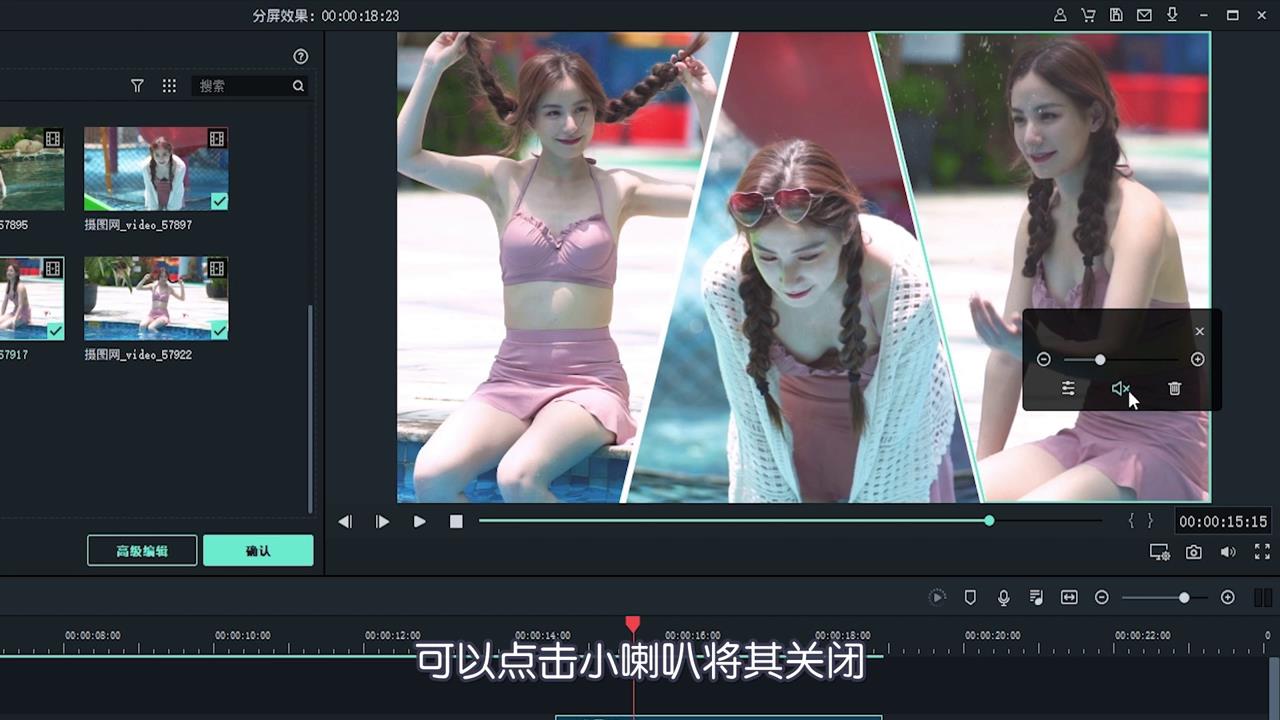Zoom the timeline to fit
Image resolution: width=1280 pixels, height=720 pixels.
[x=1069, y=597]
